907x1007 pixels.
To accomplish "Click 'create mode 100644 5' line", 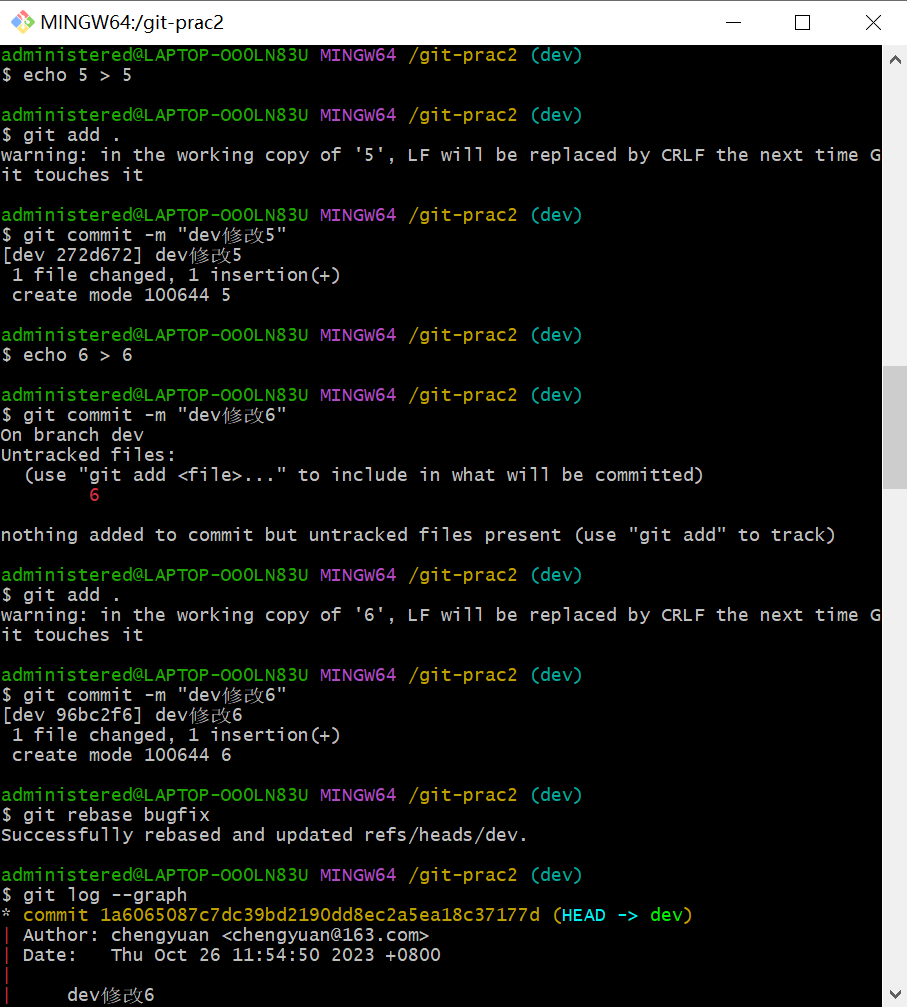I will click(121, 295).
